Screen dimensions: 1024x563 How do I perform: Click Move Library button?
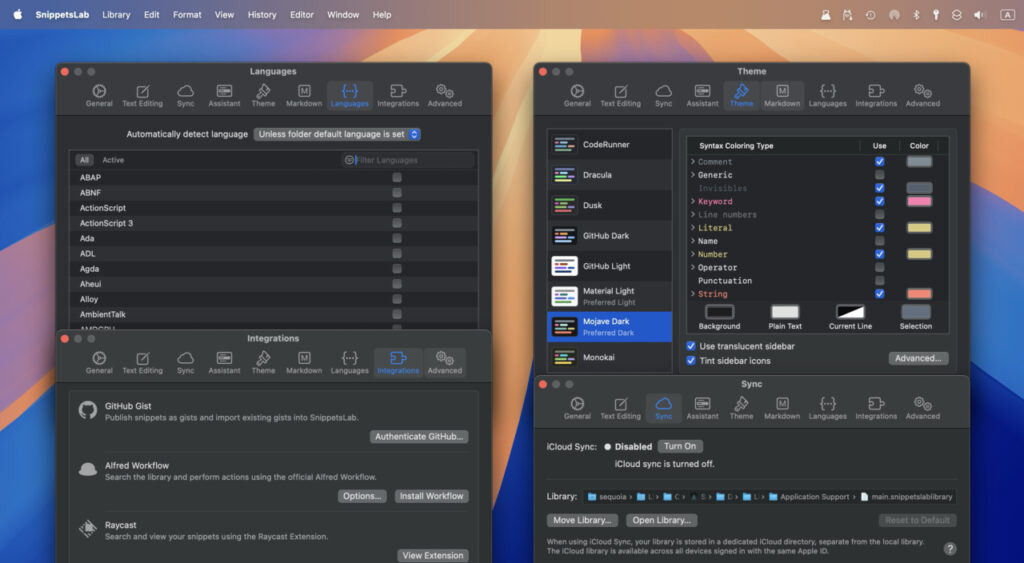[582, 520]
